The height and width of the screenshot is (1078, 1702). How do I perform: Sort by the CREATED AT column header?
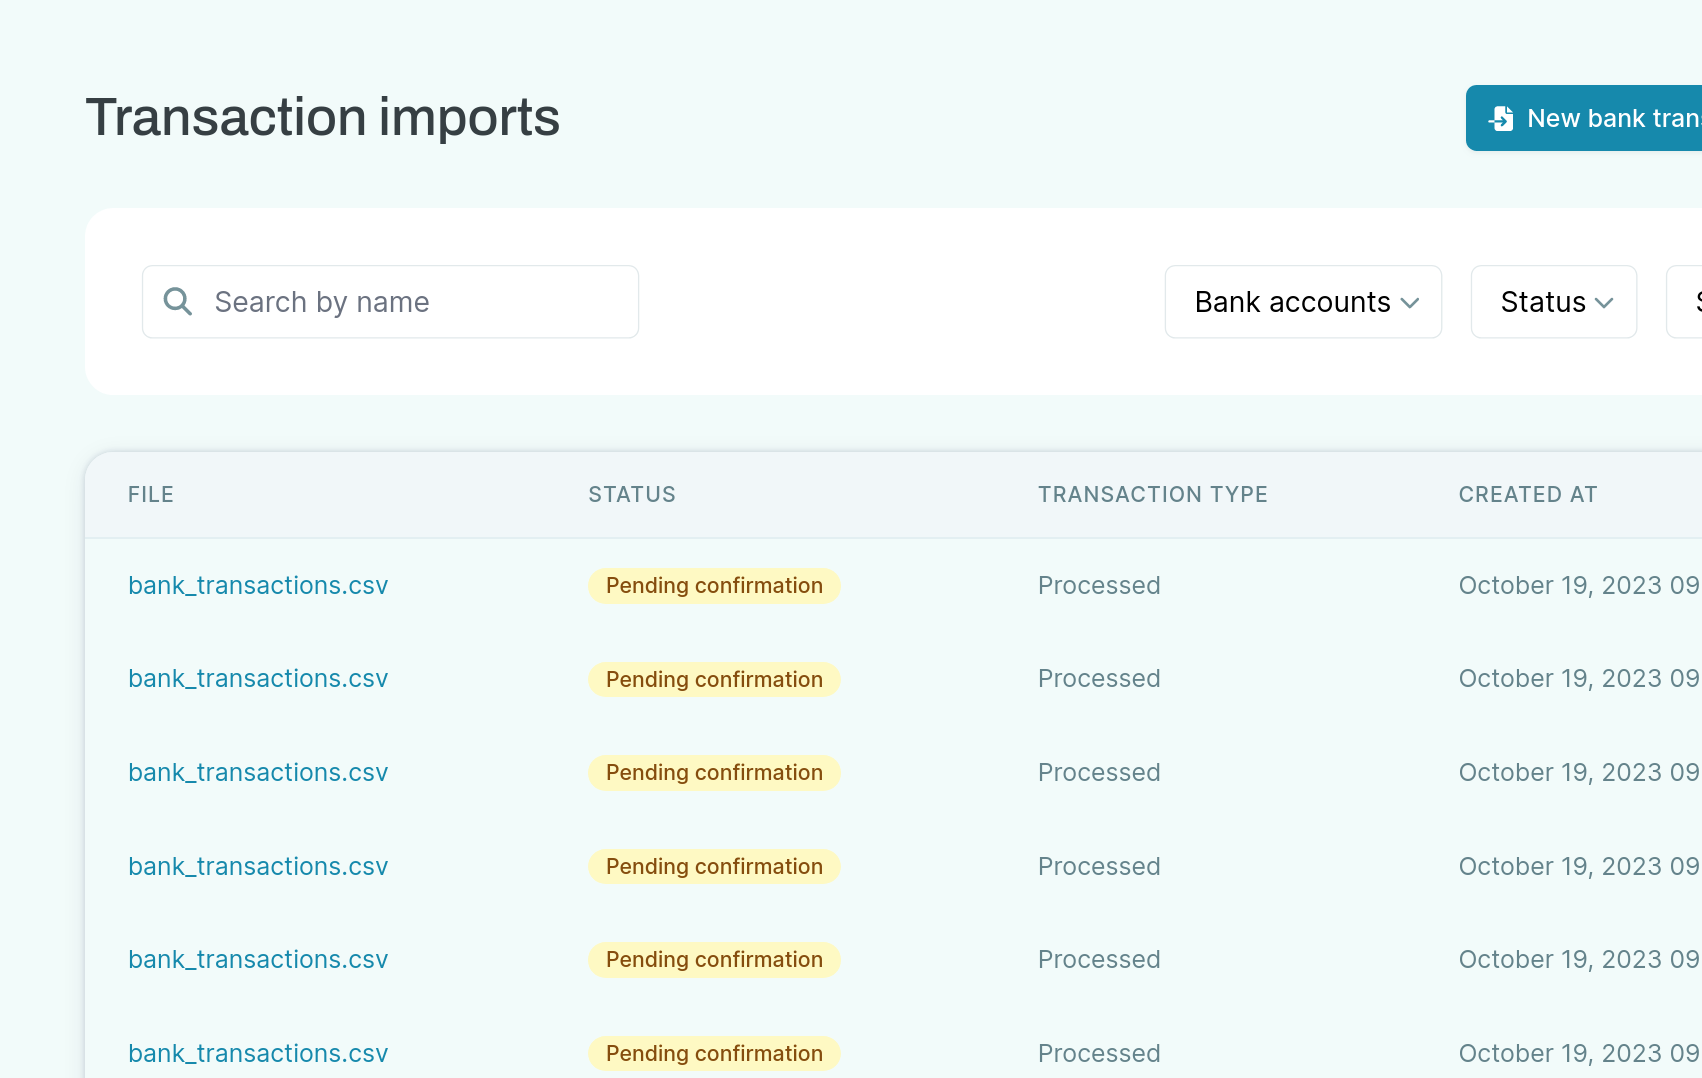(x=1528, y=494)
